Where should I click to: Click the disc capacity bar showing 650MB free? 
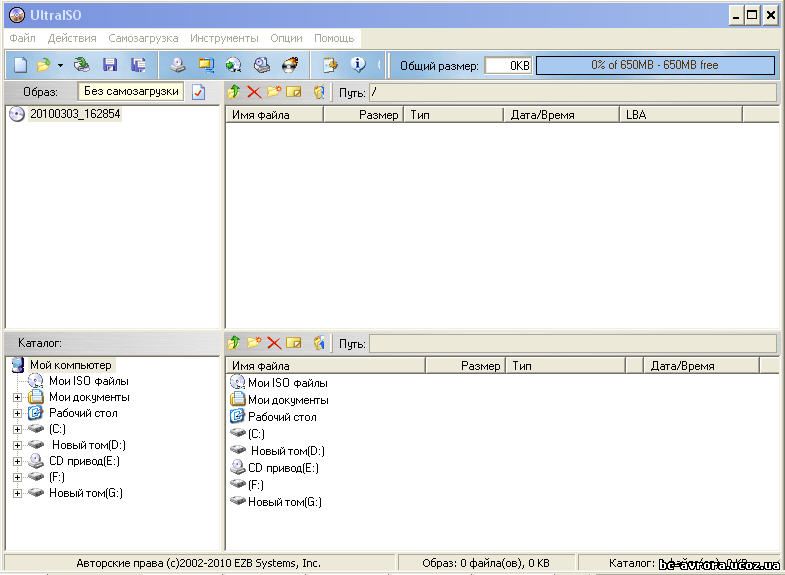coord(655,65)
